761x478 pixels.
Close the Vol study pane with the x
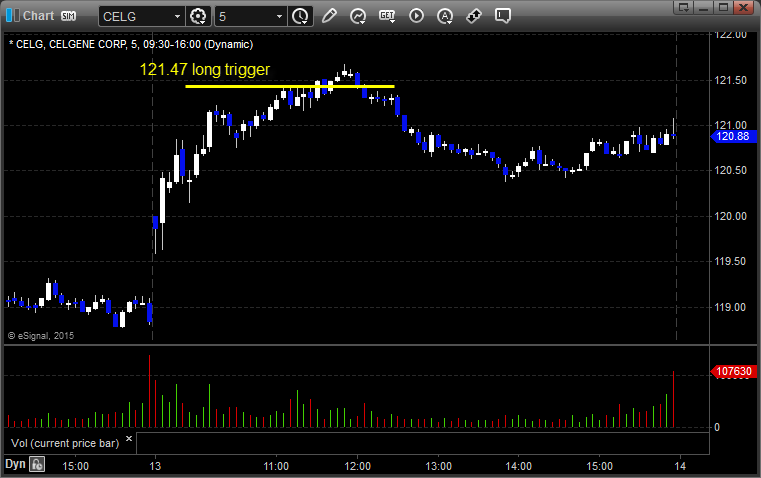coord(129,439)
